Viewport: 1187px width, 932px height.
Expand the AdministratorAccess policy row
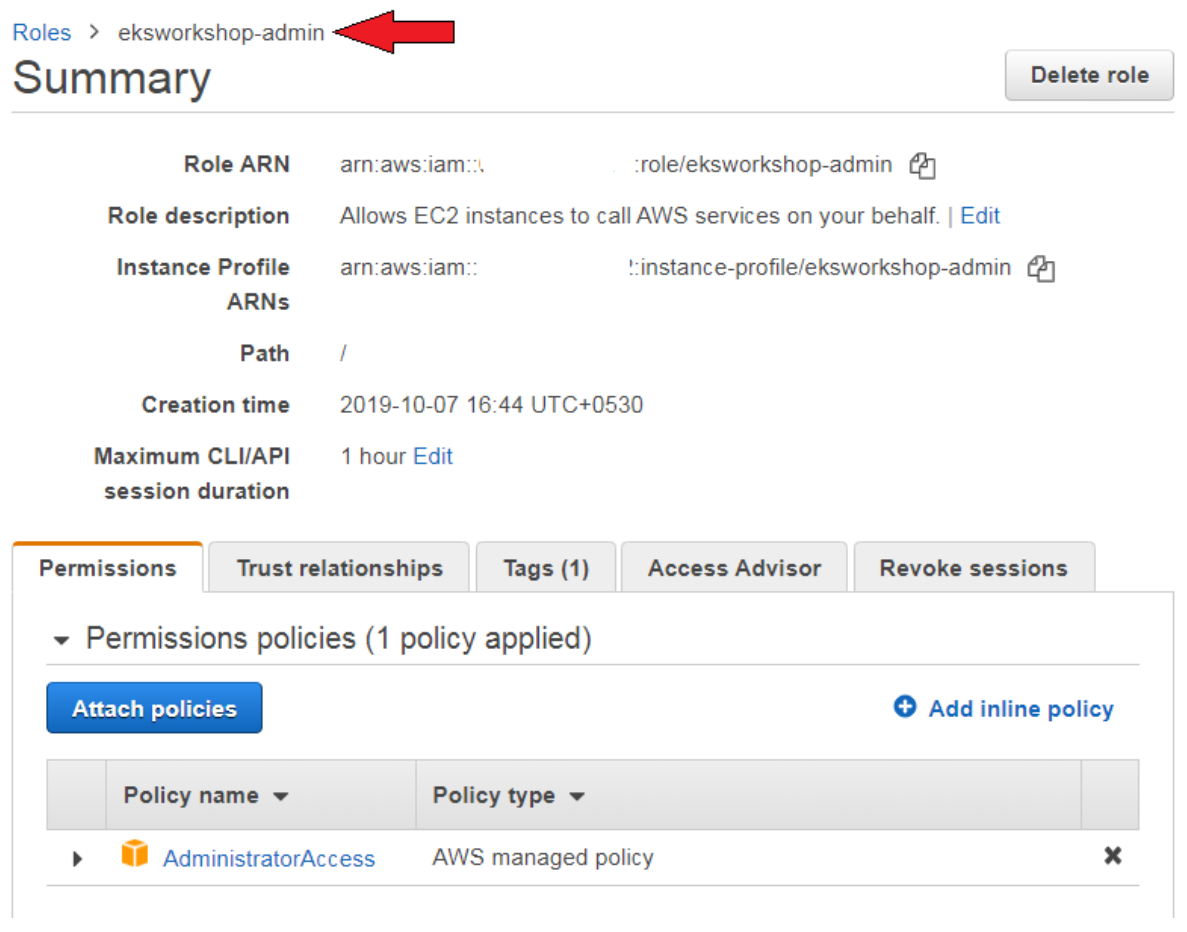tap(76, 859)
